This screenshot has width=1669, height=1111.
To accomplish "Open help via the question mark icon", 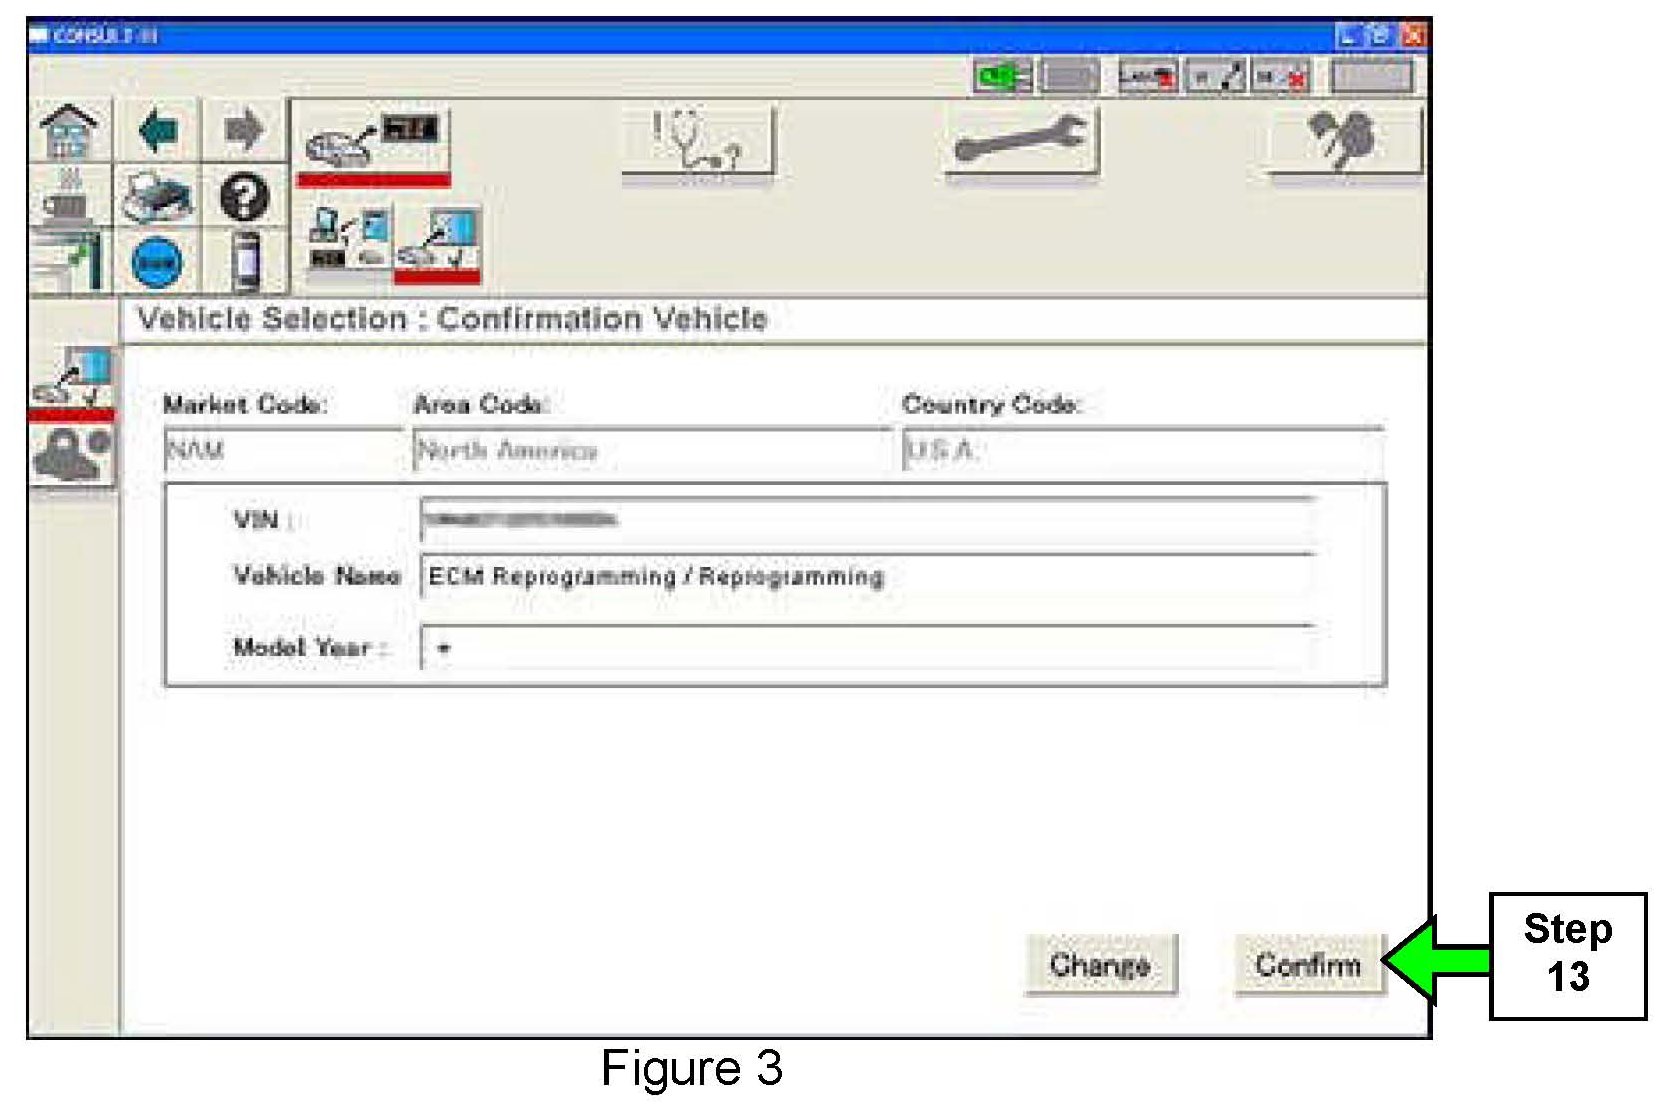I will point(244,197).
